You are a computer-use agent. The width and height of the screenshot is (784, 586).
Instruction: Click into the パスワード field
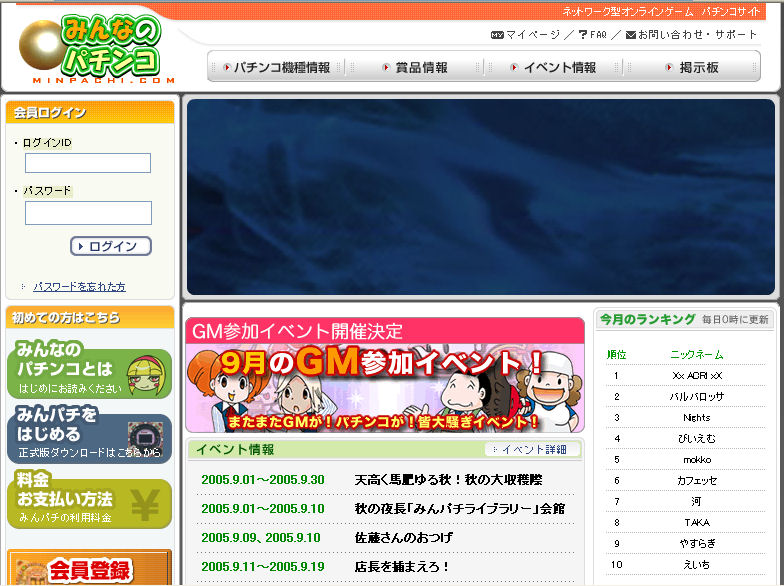(88, 213)
